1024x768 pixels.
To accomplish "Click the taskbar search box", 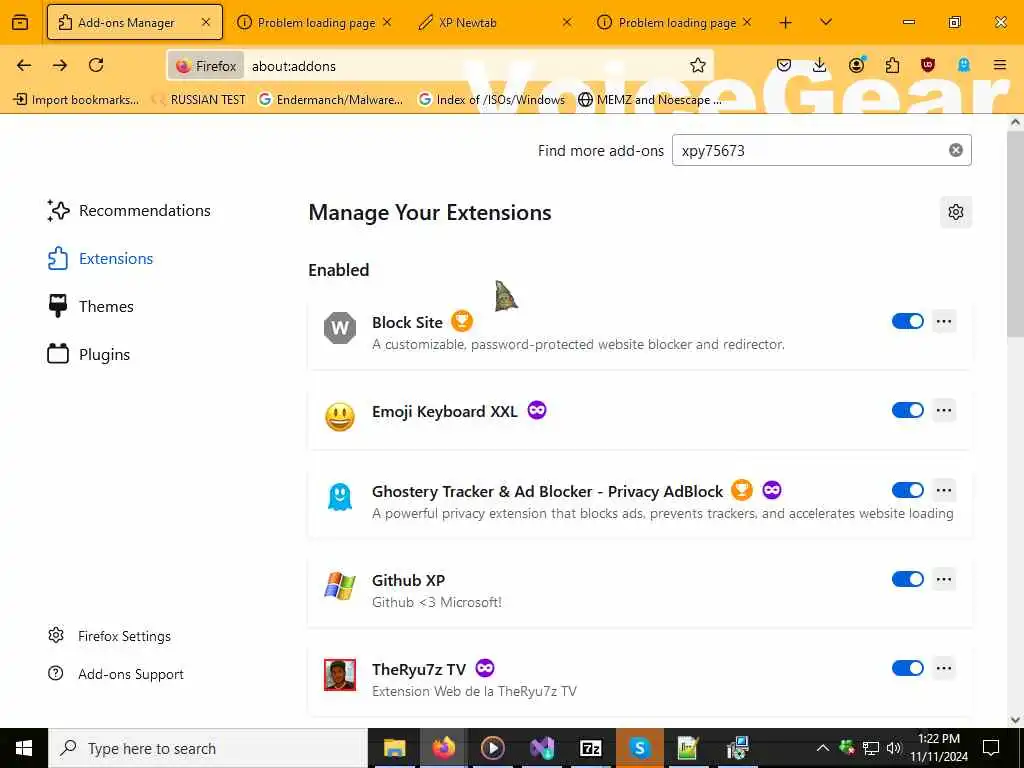I will (x=208, y=748).
